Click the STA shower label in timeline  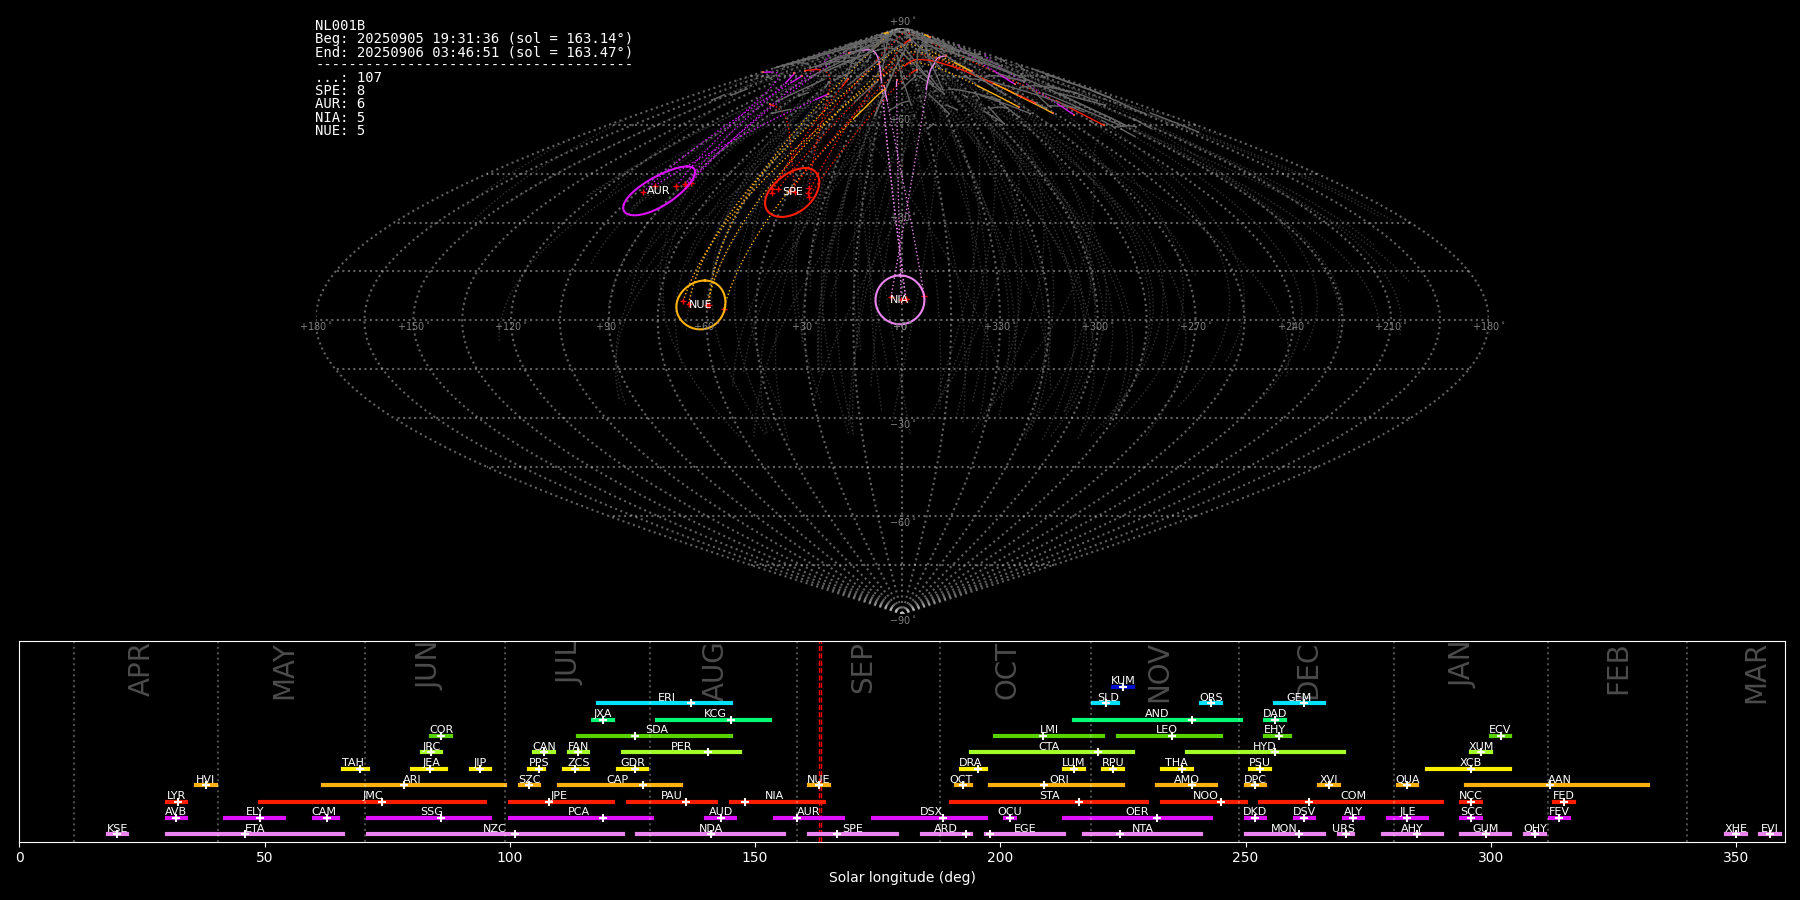(1049, 796)
